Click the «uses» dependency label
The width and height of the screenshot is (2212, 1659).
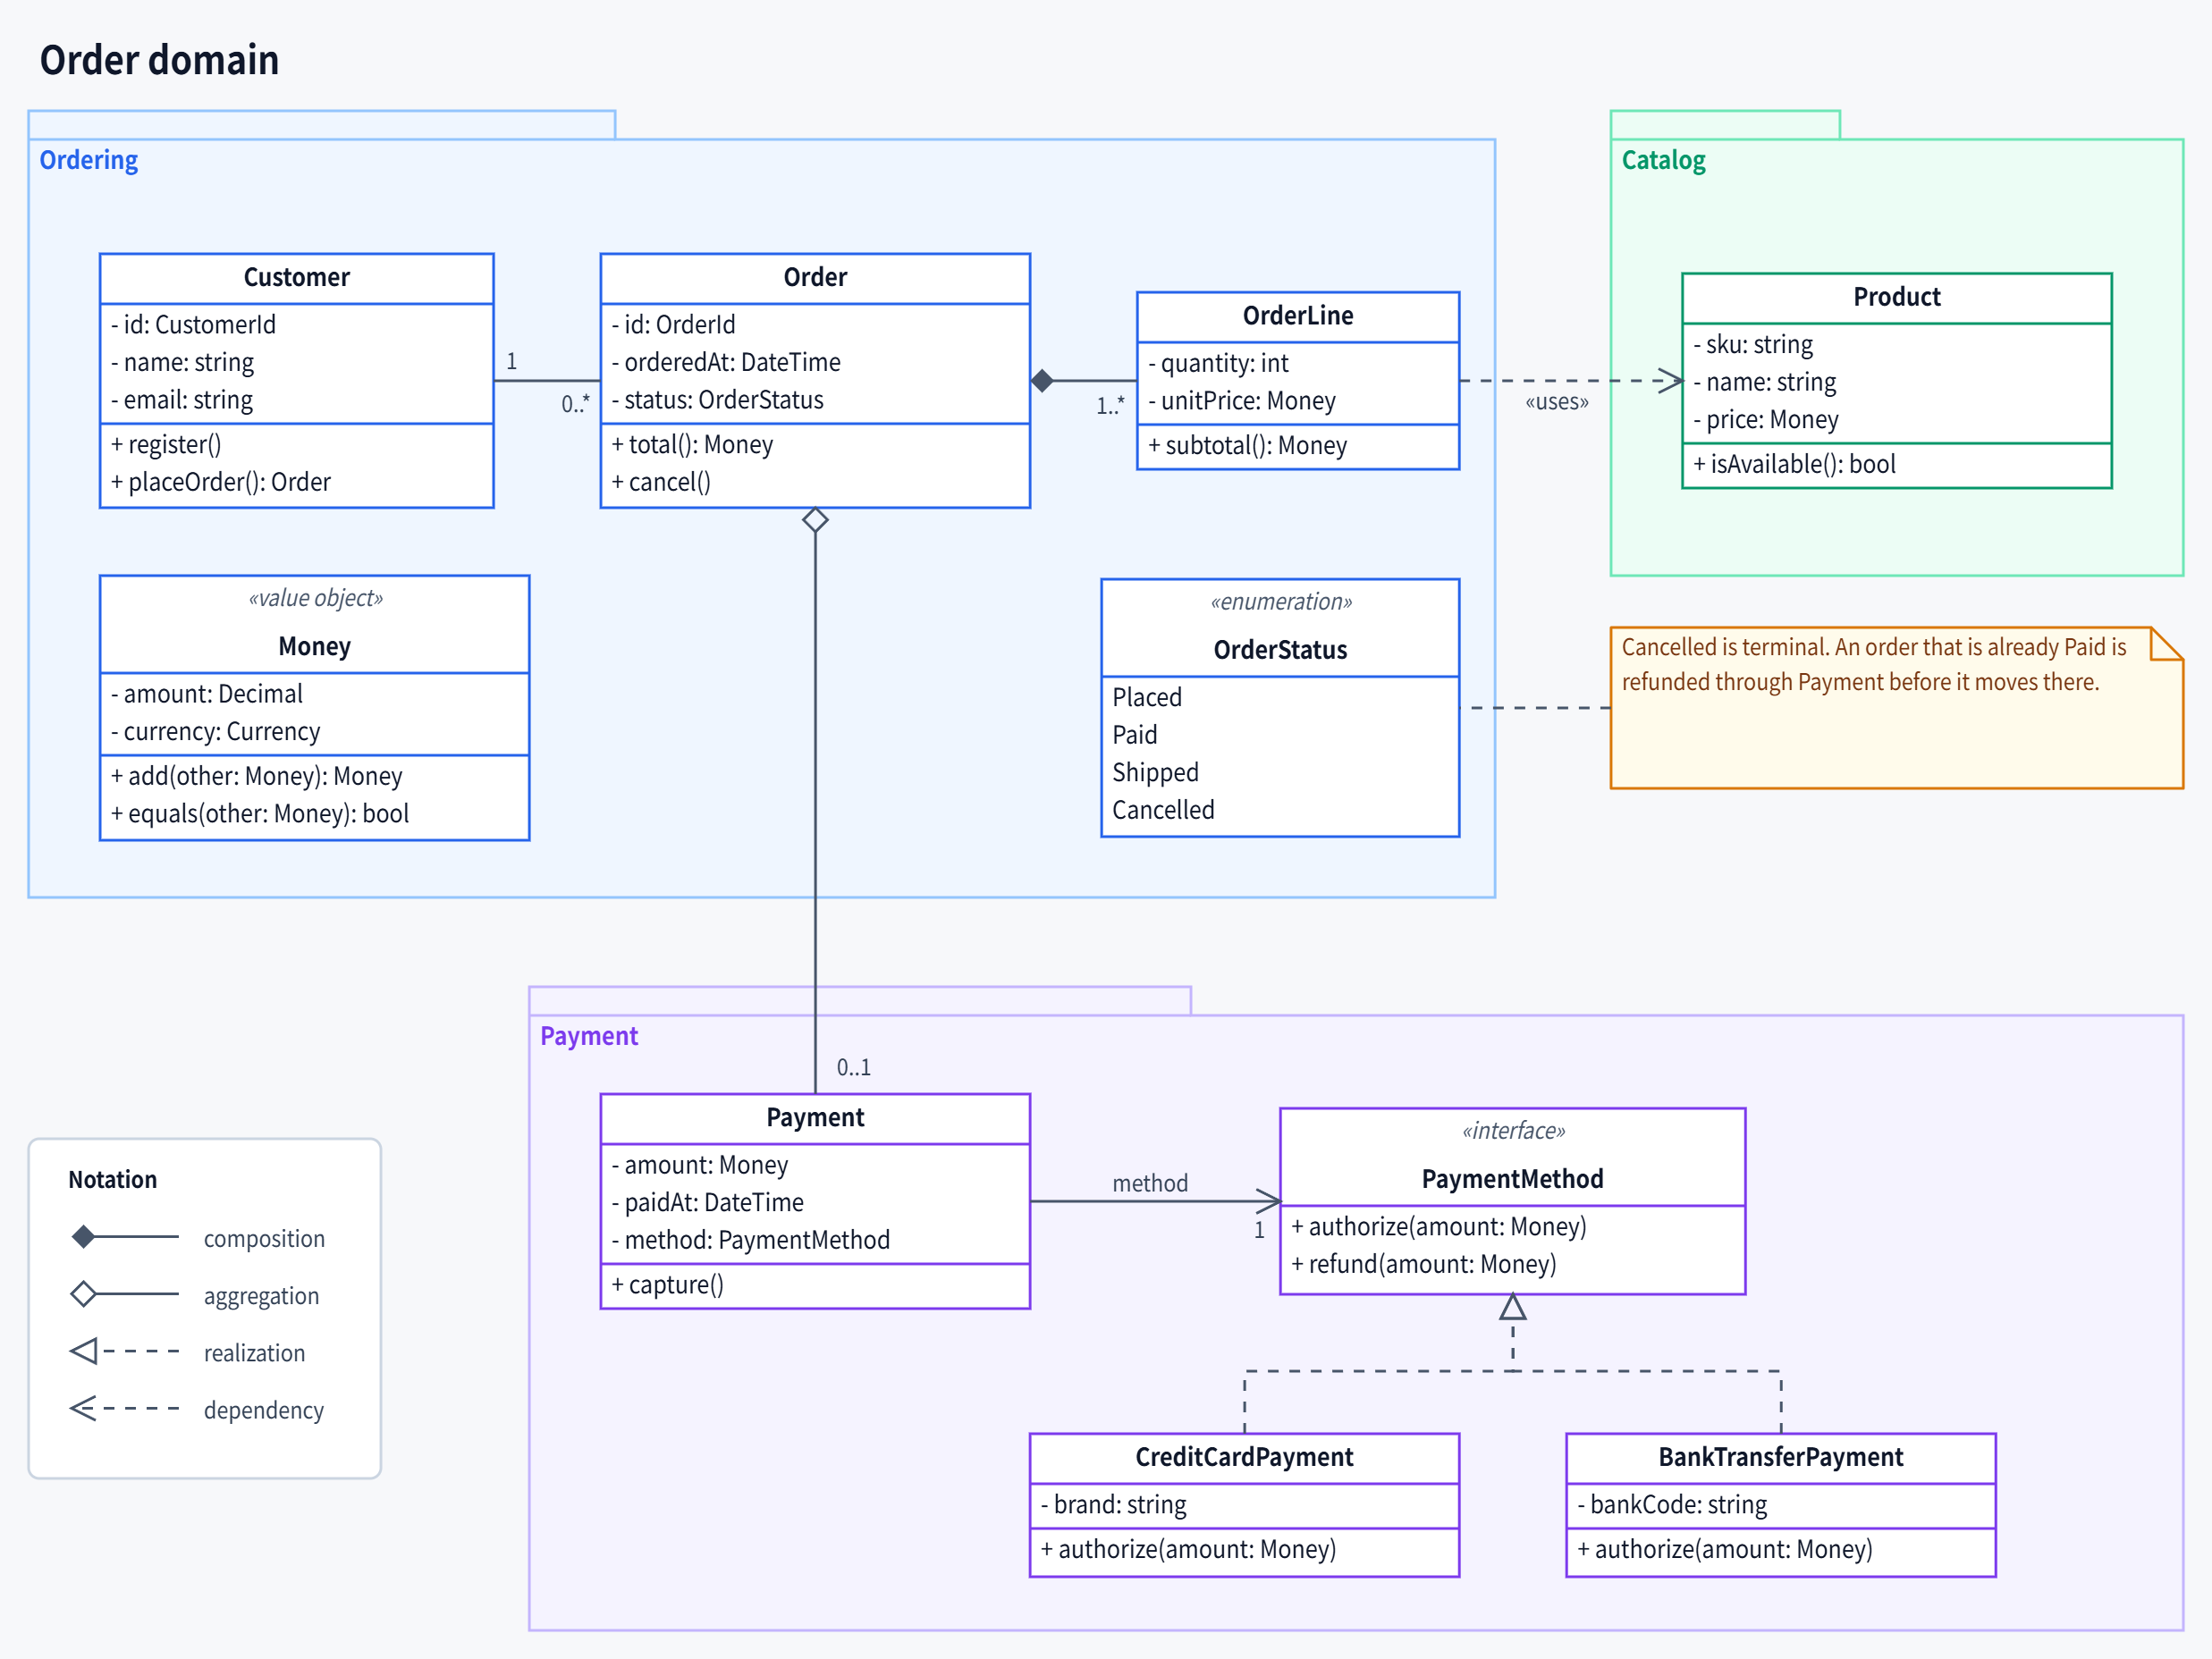pyautogui.click(x=1557, y=402)
